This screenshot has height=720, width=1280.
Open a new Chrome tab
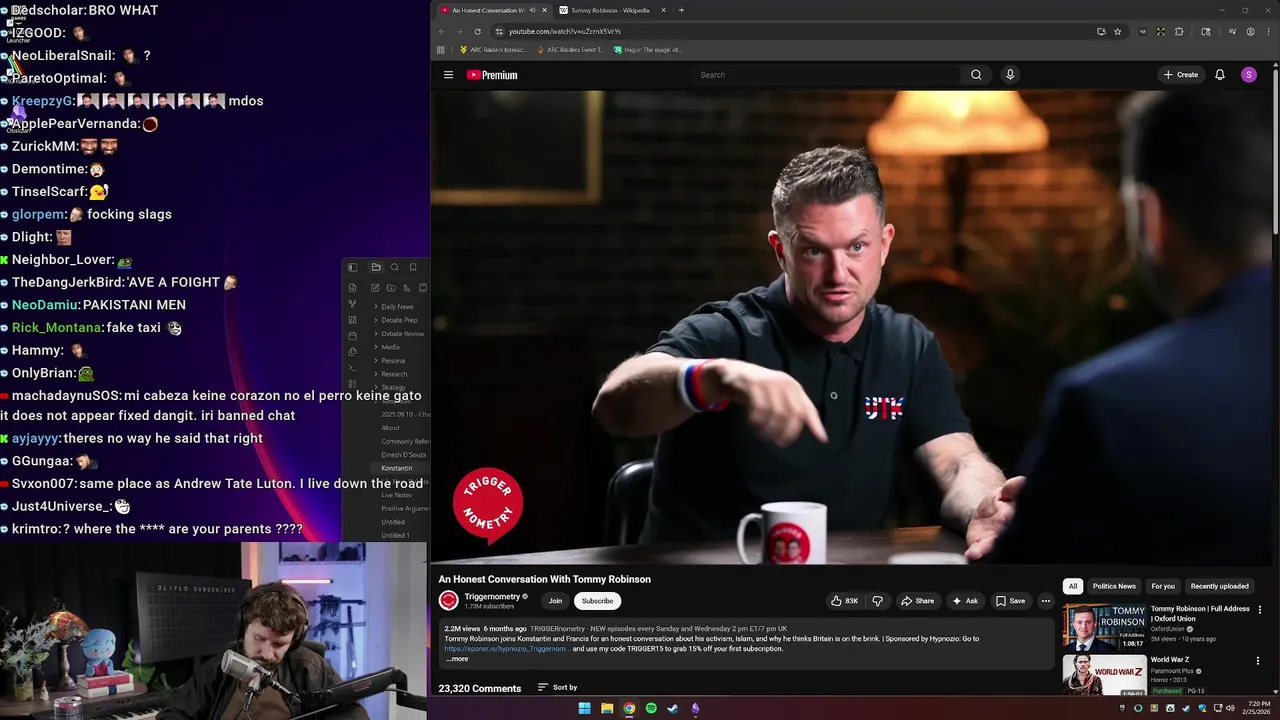(x=681, y=10)
